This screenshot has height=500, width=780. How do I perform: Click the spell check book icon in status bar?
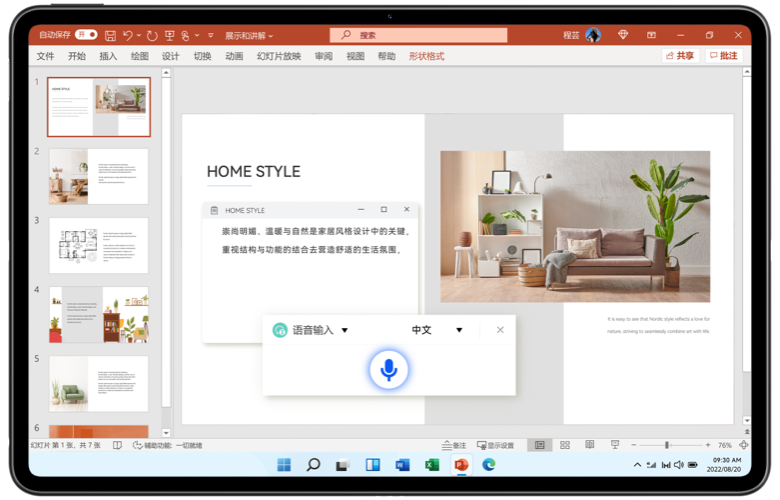pos(117,445)
